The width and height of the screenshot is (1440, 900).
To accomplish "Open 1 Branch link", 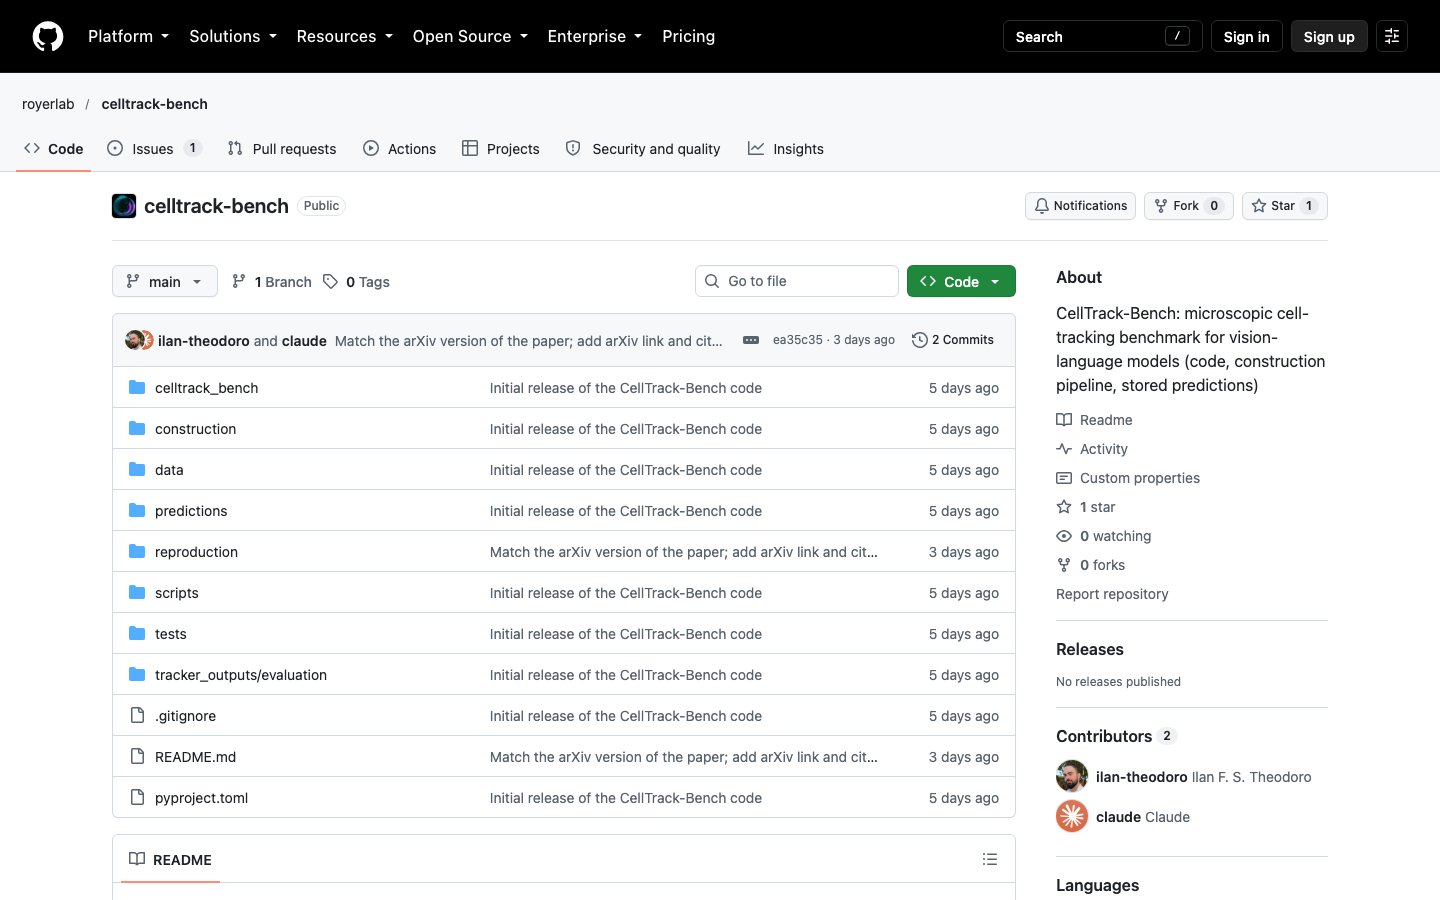I will 271,282.
